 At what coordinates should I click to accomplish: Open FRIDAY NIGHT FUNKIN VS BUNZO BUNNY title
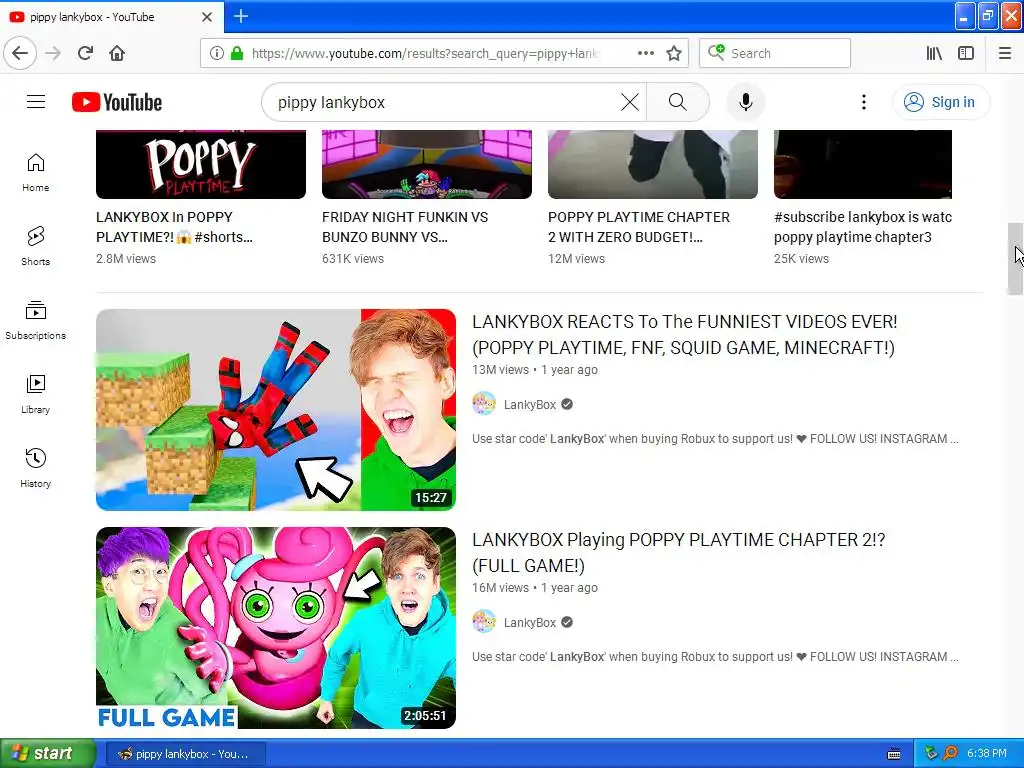[x=405, y=227]
